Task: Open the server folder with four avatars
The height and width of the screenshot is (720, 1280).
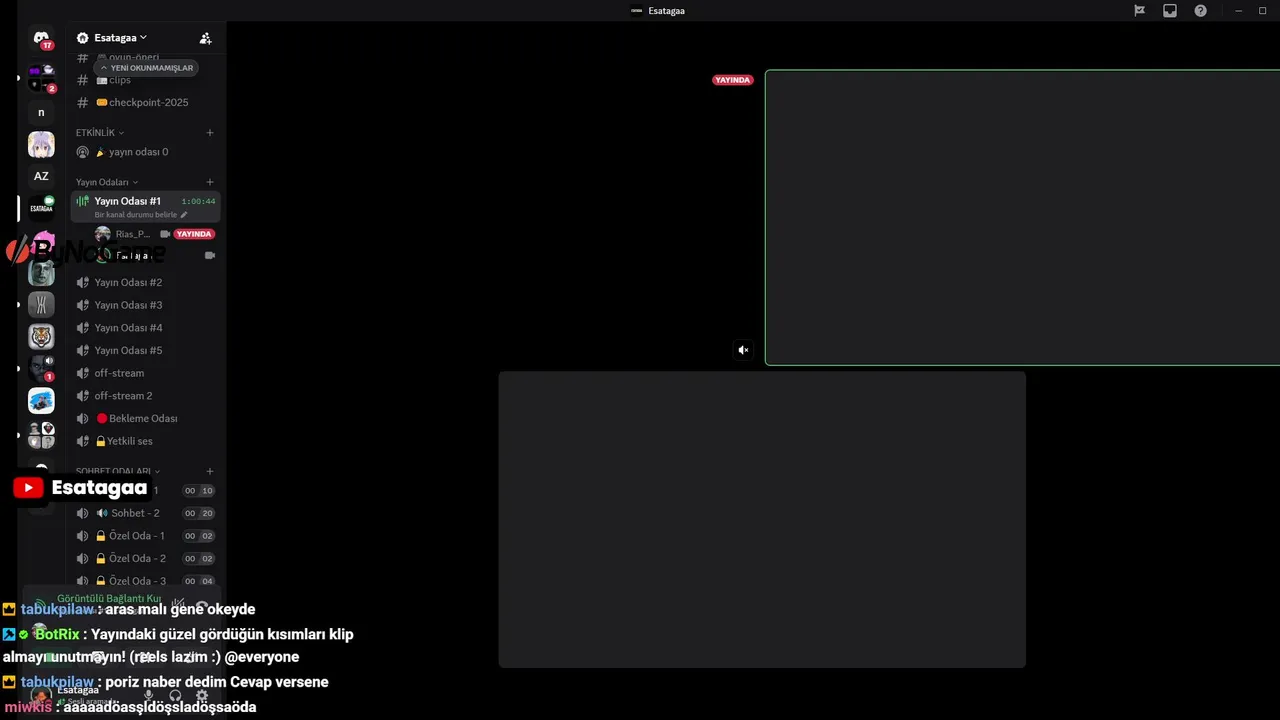Action: pos(41,435)
